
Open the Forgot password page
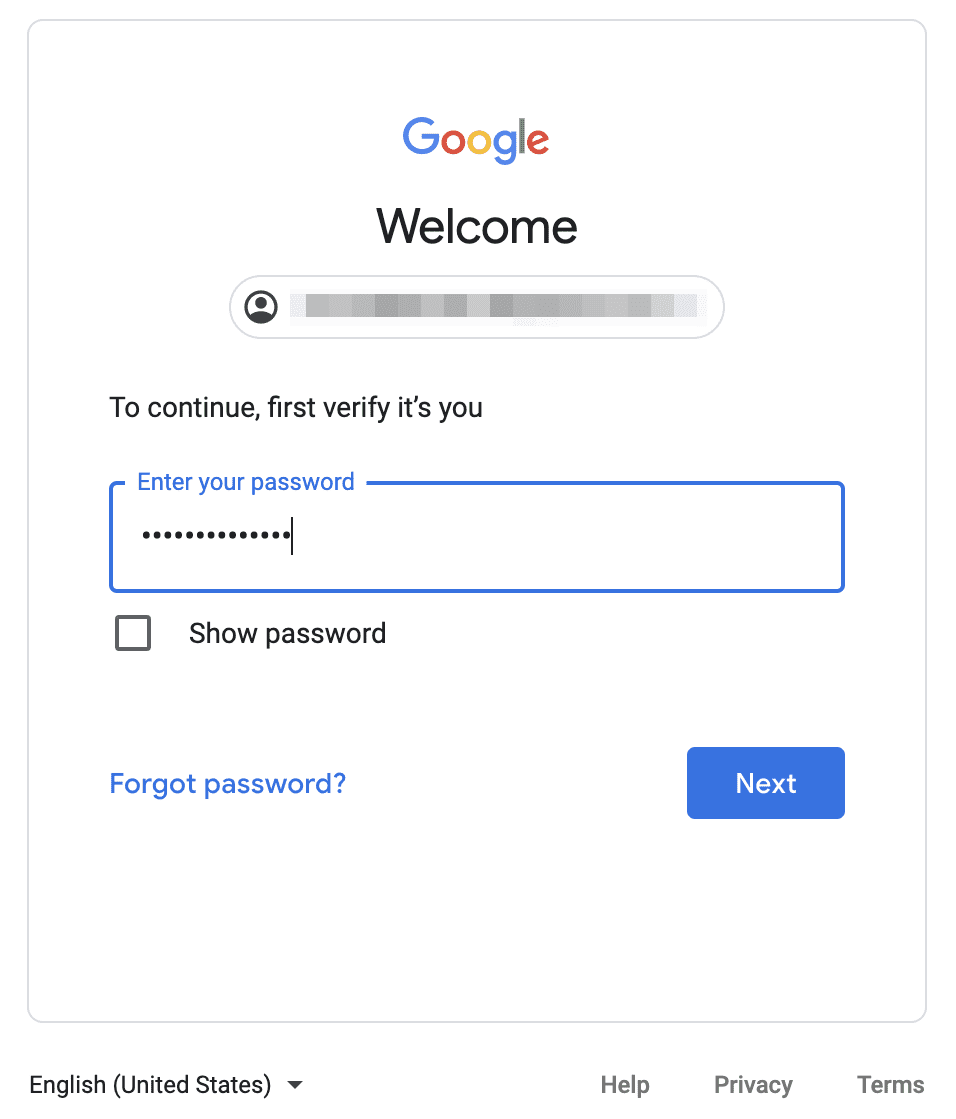227,783
